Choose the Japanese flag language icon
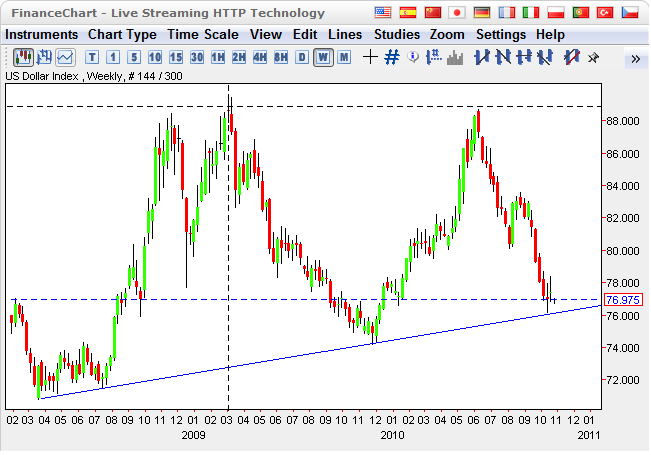The height and width of the screenshot is (455, 651). (x=457, y=12)
